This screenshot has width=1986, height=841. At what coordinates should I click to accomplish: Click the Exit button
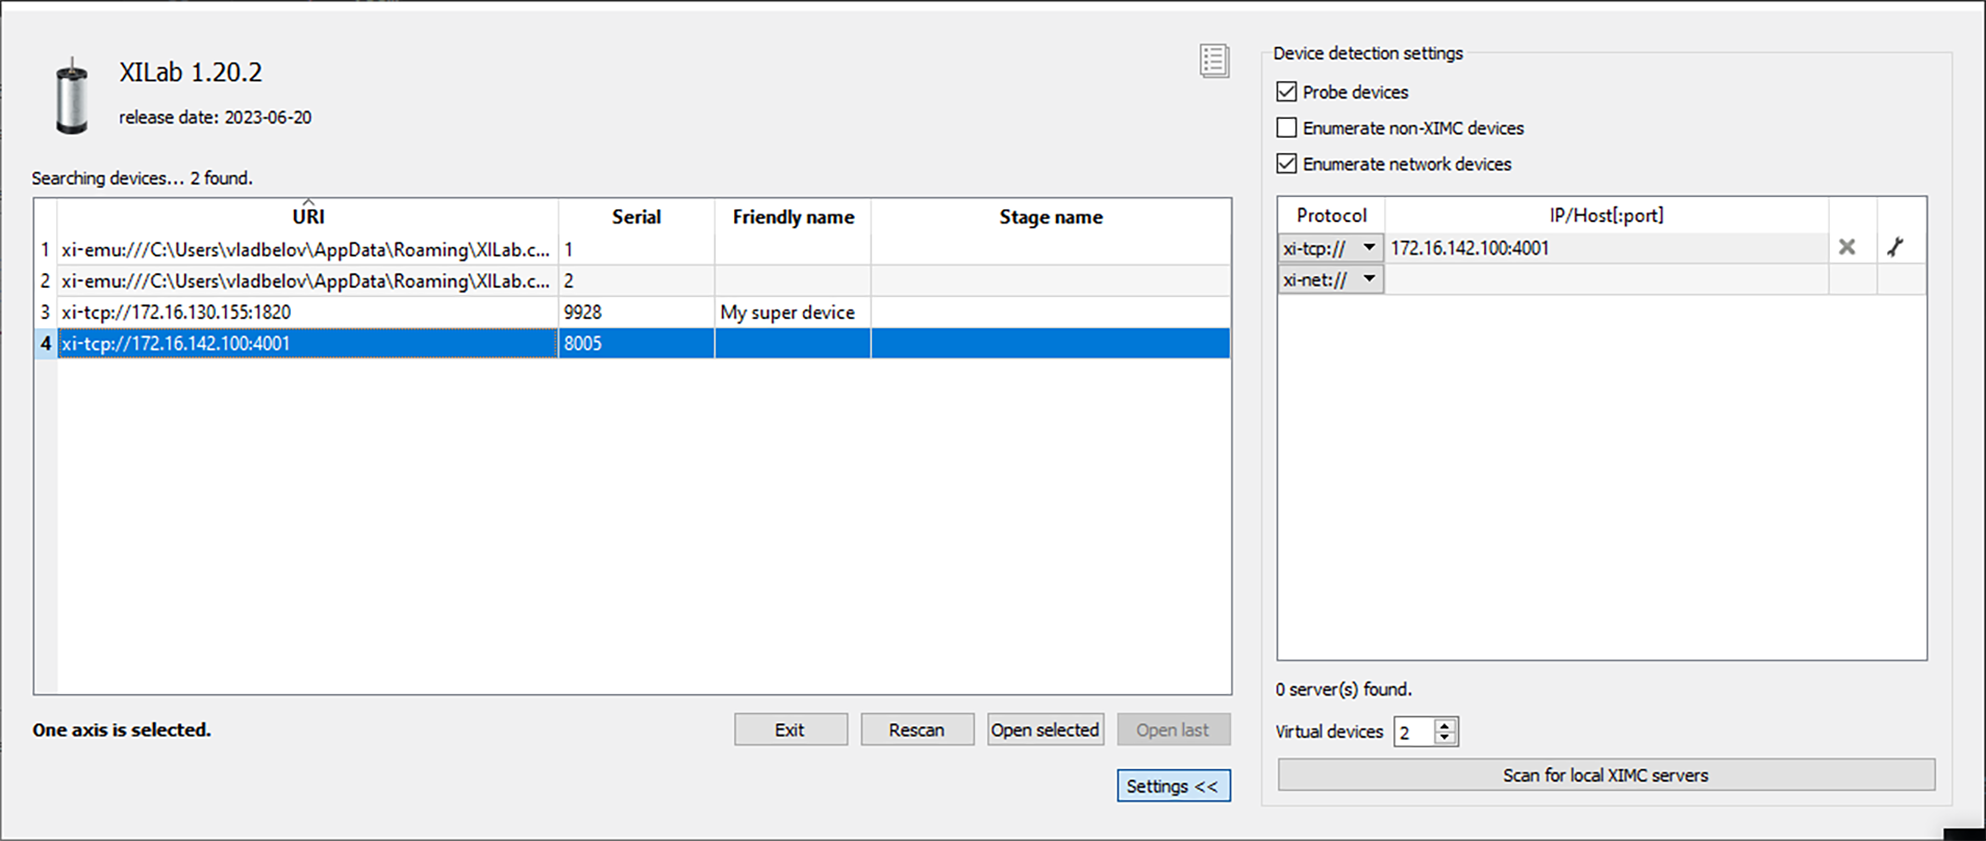point(790,730)
